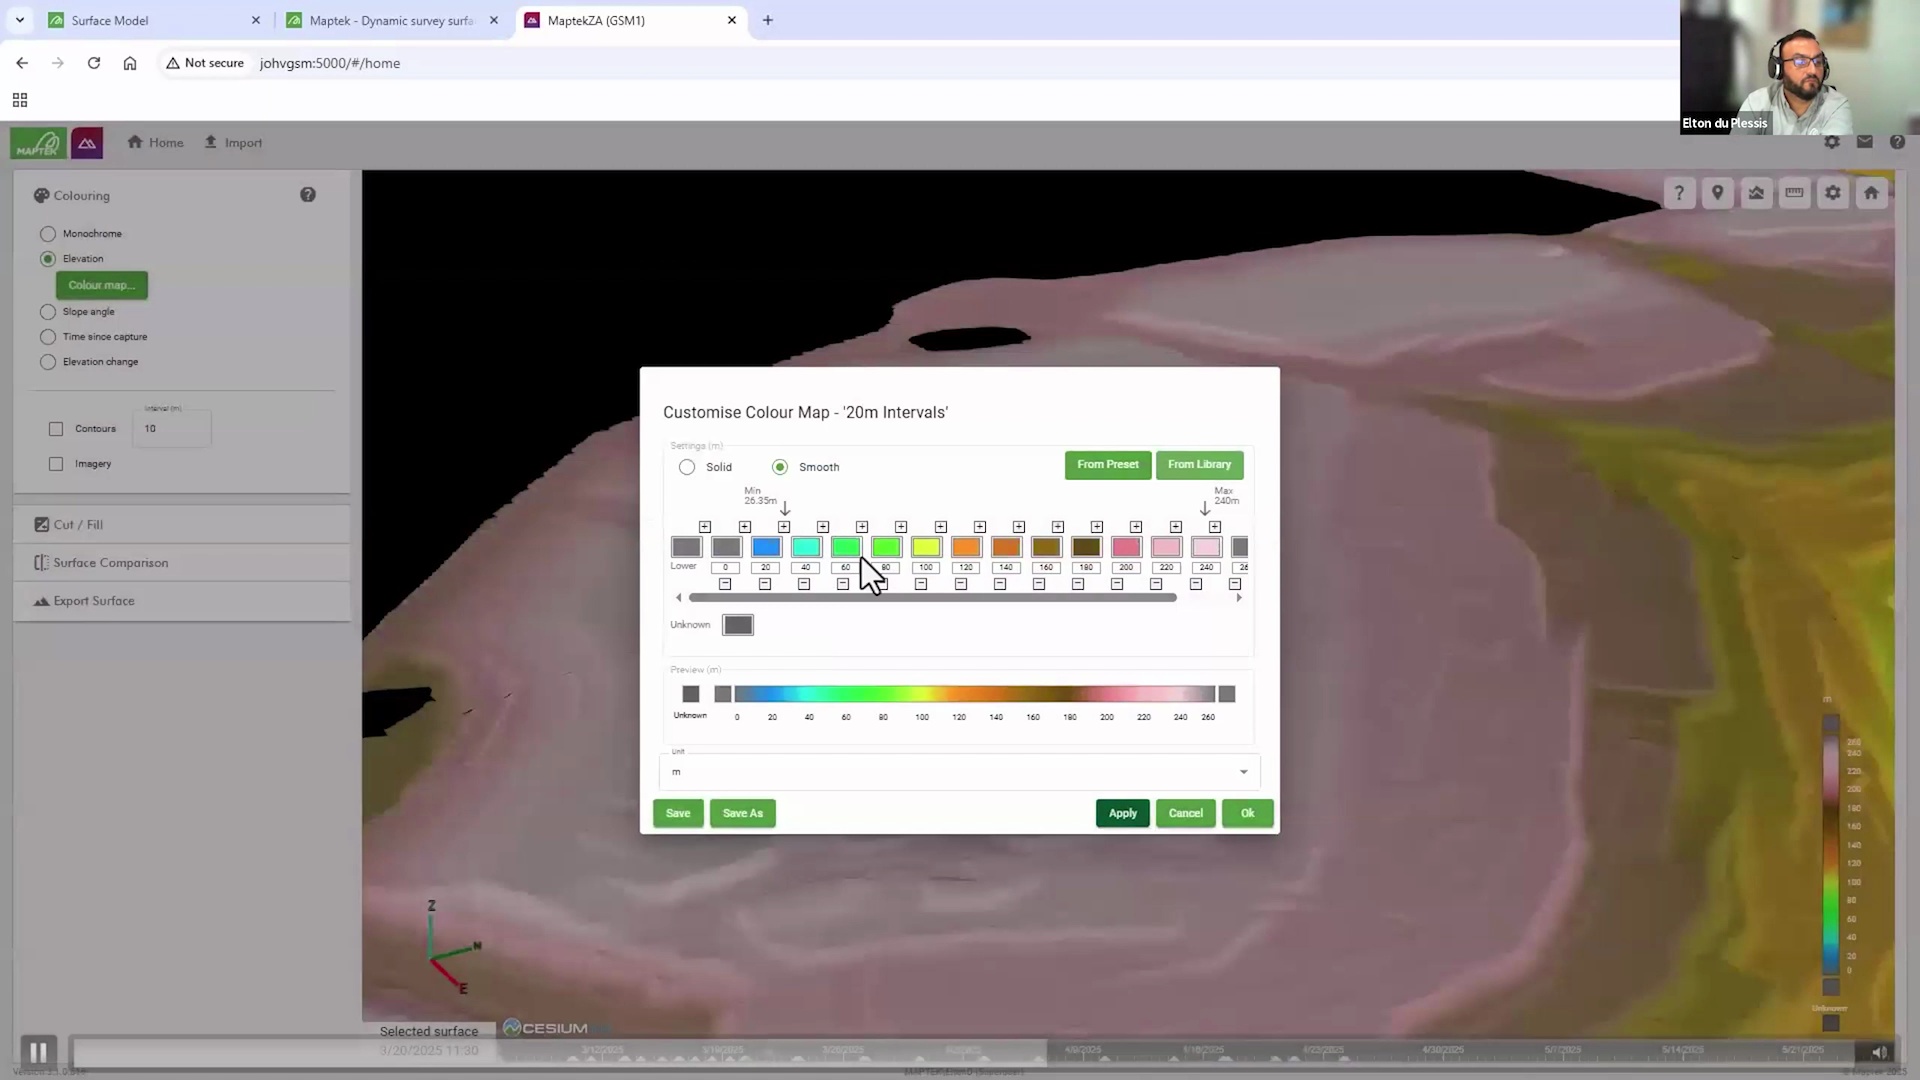Viewport: 1920px width, 1080px height.
Task: Reset view with the viewer home icon
Action: point(1871,194)
